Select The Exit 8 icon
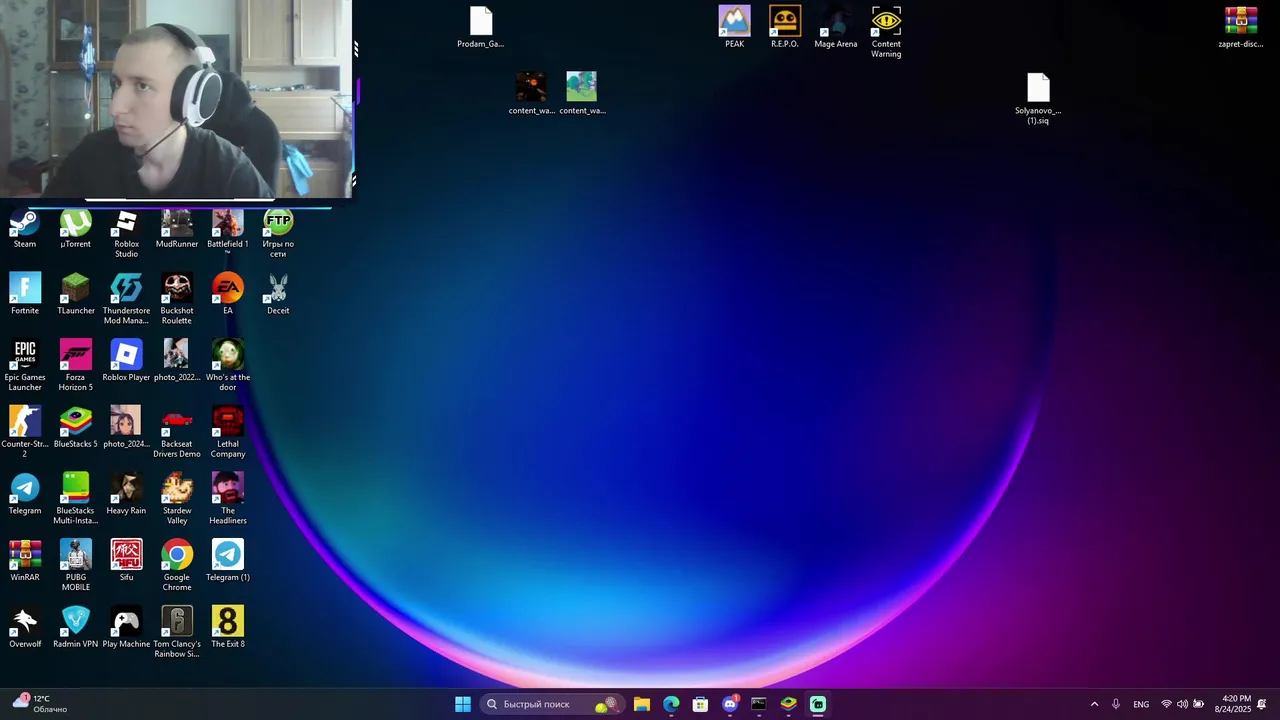Image resolution: width=1280 pixels, height=720 pixels. (228, 628)
